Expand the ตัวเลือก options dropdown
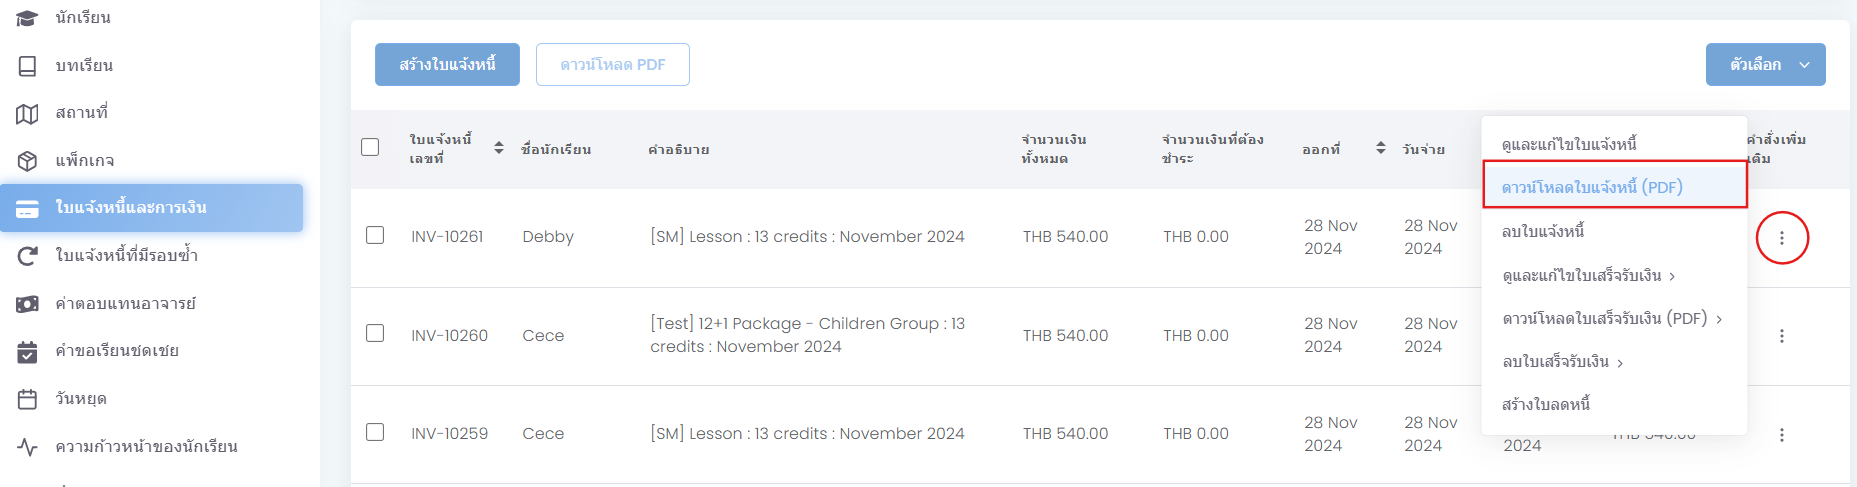1857x487 pixels. [1765, 65]
